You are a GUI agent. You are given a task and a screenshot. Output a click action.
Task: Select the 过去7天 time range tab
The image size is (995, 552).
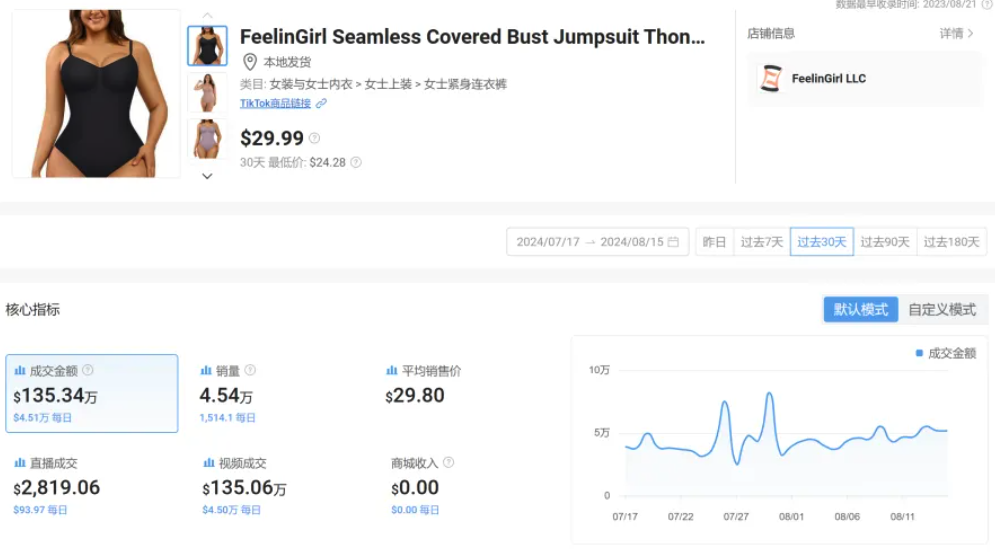click(x=761, y=242)
